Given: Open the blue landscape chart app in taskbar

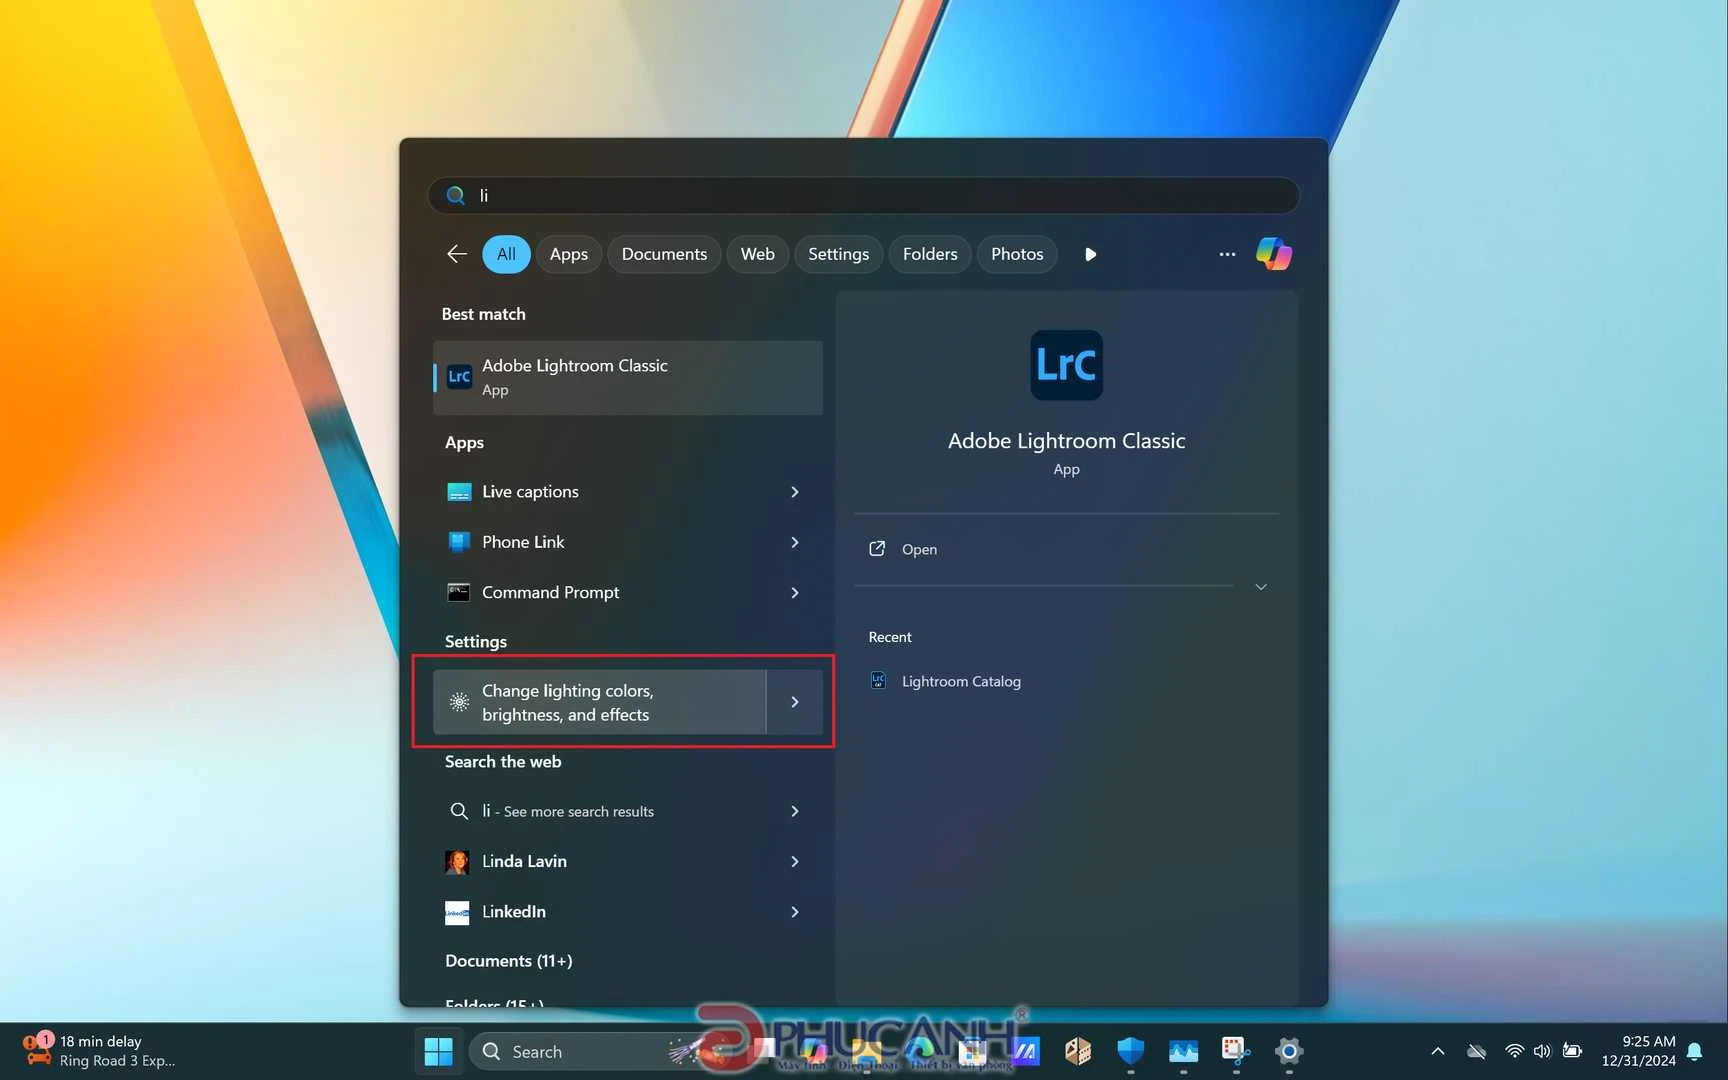Looking at the screenshot, I should [1183, 1051].
